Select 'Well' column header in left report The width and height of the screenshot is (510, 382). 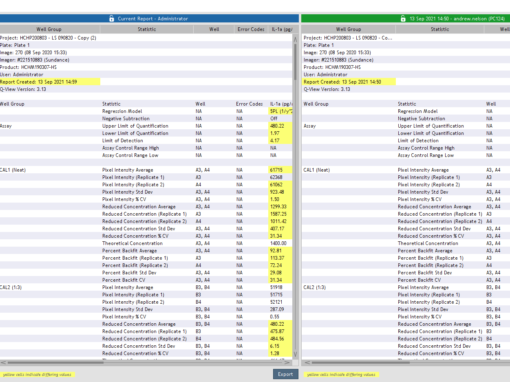coord(214,29)
